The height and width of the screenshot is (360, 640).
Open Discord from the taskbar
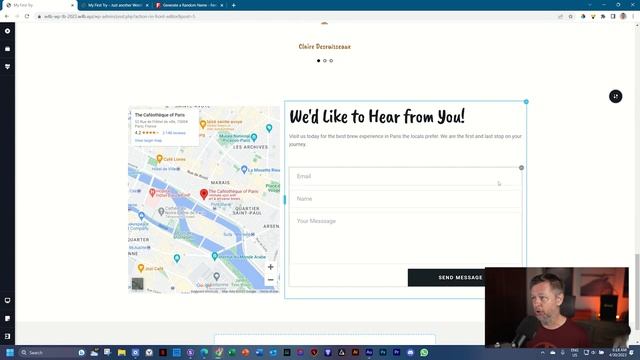(x=410, y=352)
